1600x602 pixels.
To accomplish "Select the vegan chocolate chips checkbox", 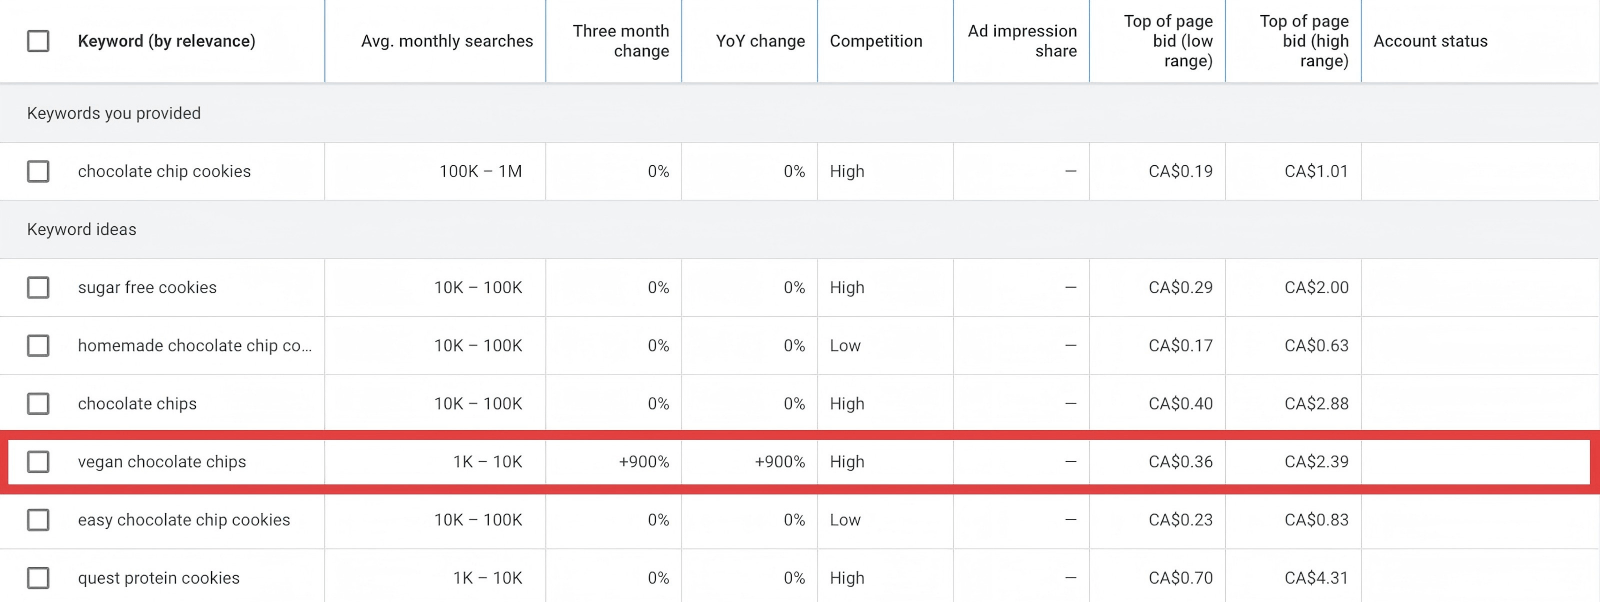I will (38, 461).
